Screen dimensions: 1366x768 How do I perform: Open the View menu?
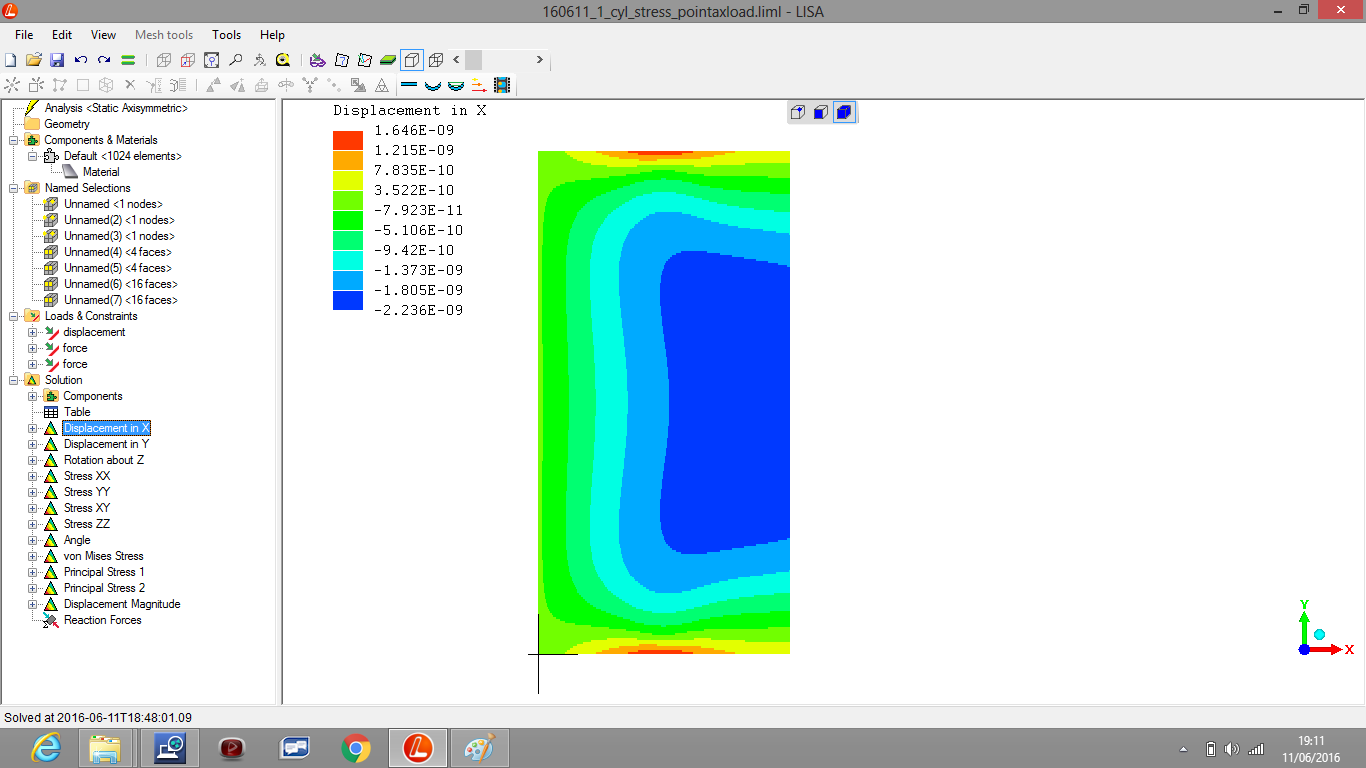[x=103, y=35]
